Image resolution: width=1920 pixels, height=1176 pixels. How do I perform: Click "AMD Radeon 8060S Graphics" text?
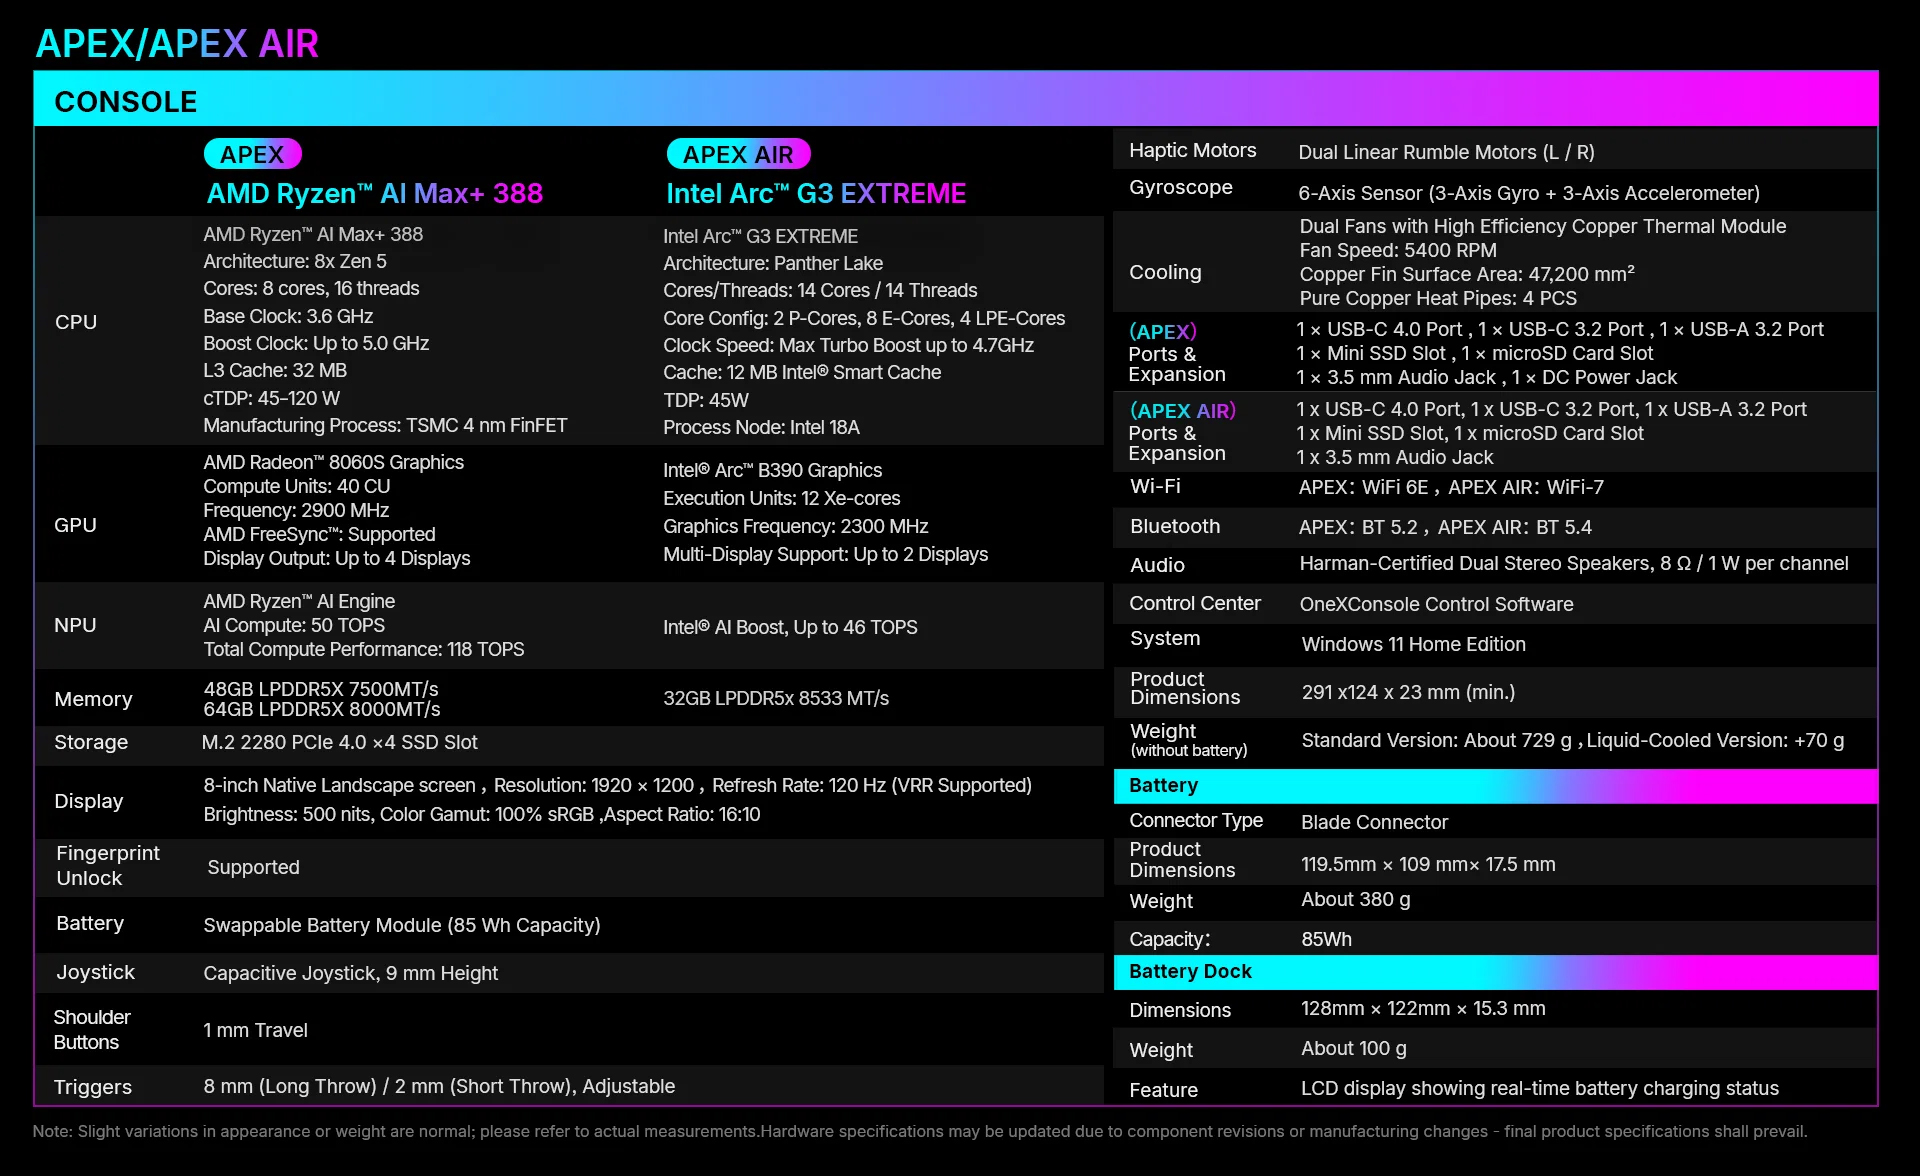click(333, 462)
